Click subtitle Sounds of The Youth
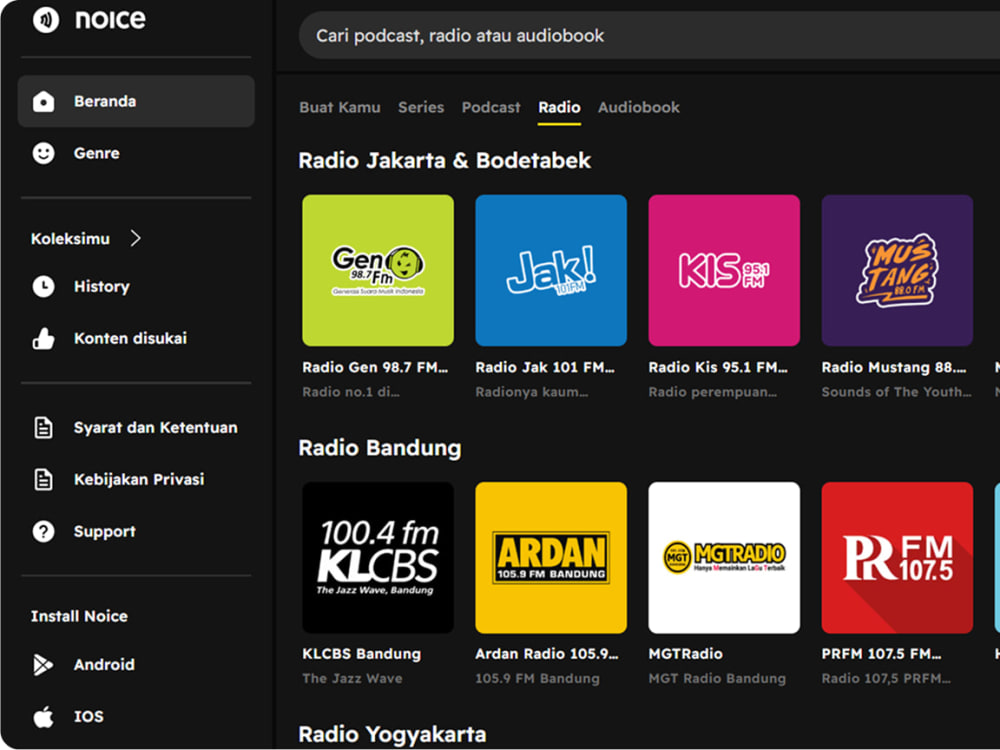This screenshot has height=750, width=1000. click(x=896, y=392)
